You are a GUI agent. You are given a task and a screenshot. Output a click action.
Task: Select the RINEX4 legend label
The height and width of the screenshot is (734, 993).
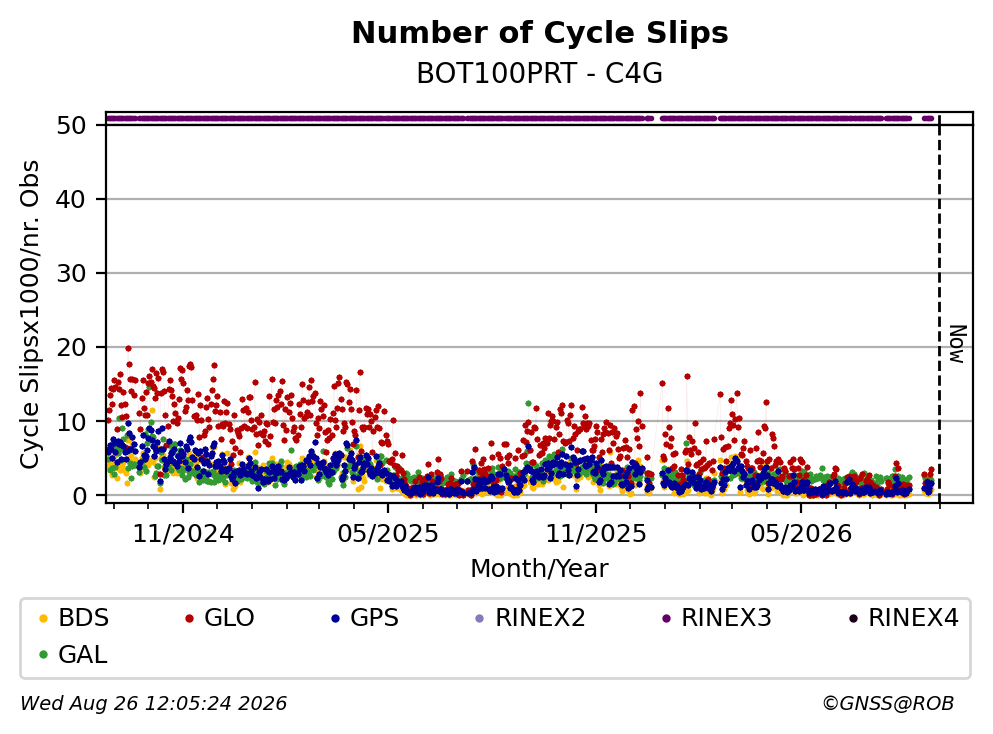913,618
